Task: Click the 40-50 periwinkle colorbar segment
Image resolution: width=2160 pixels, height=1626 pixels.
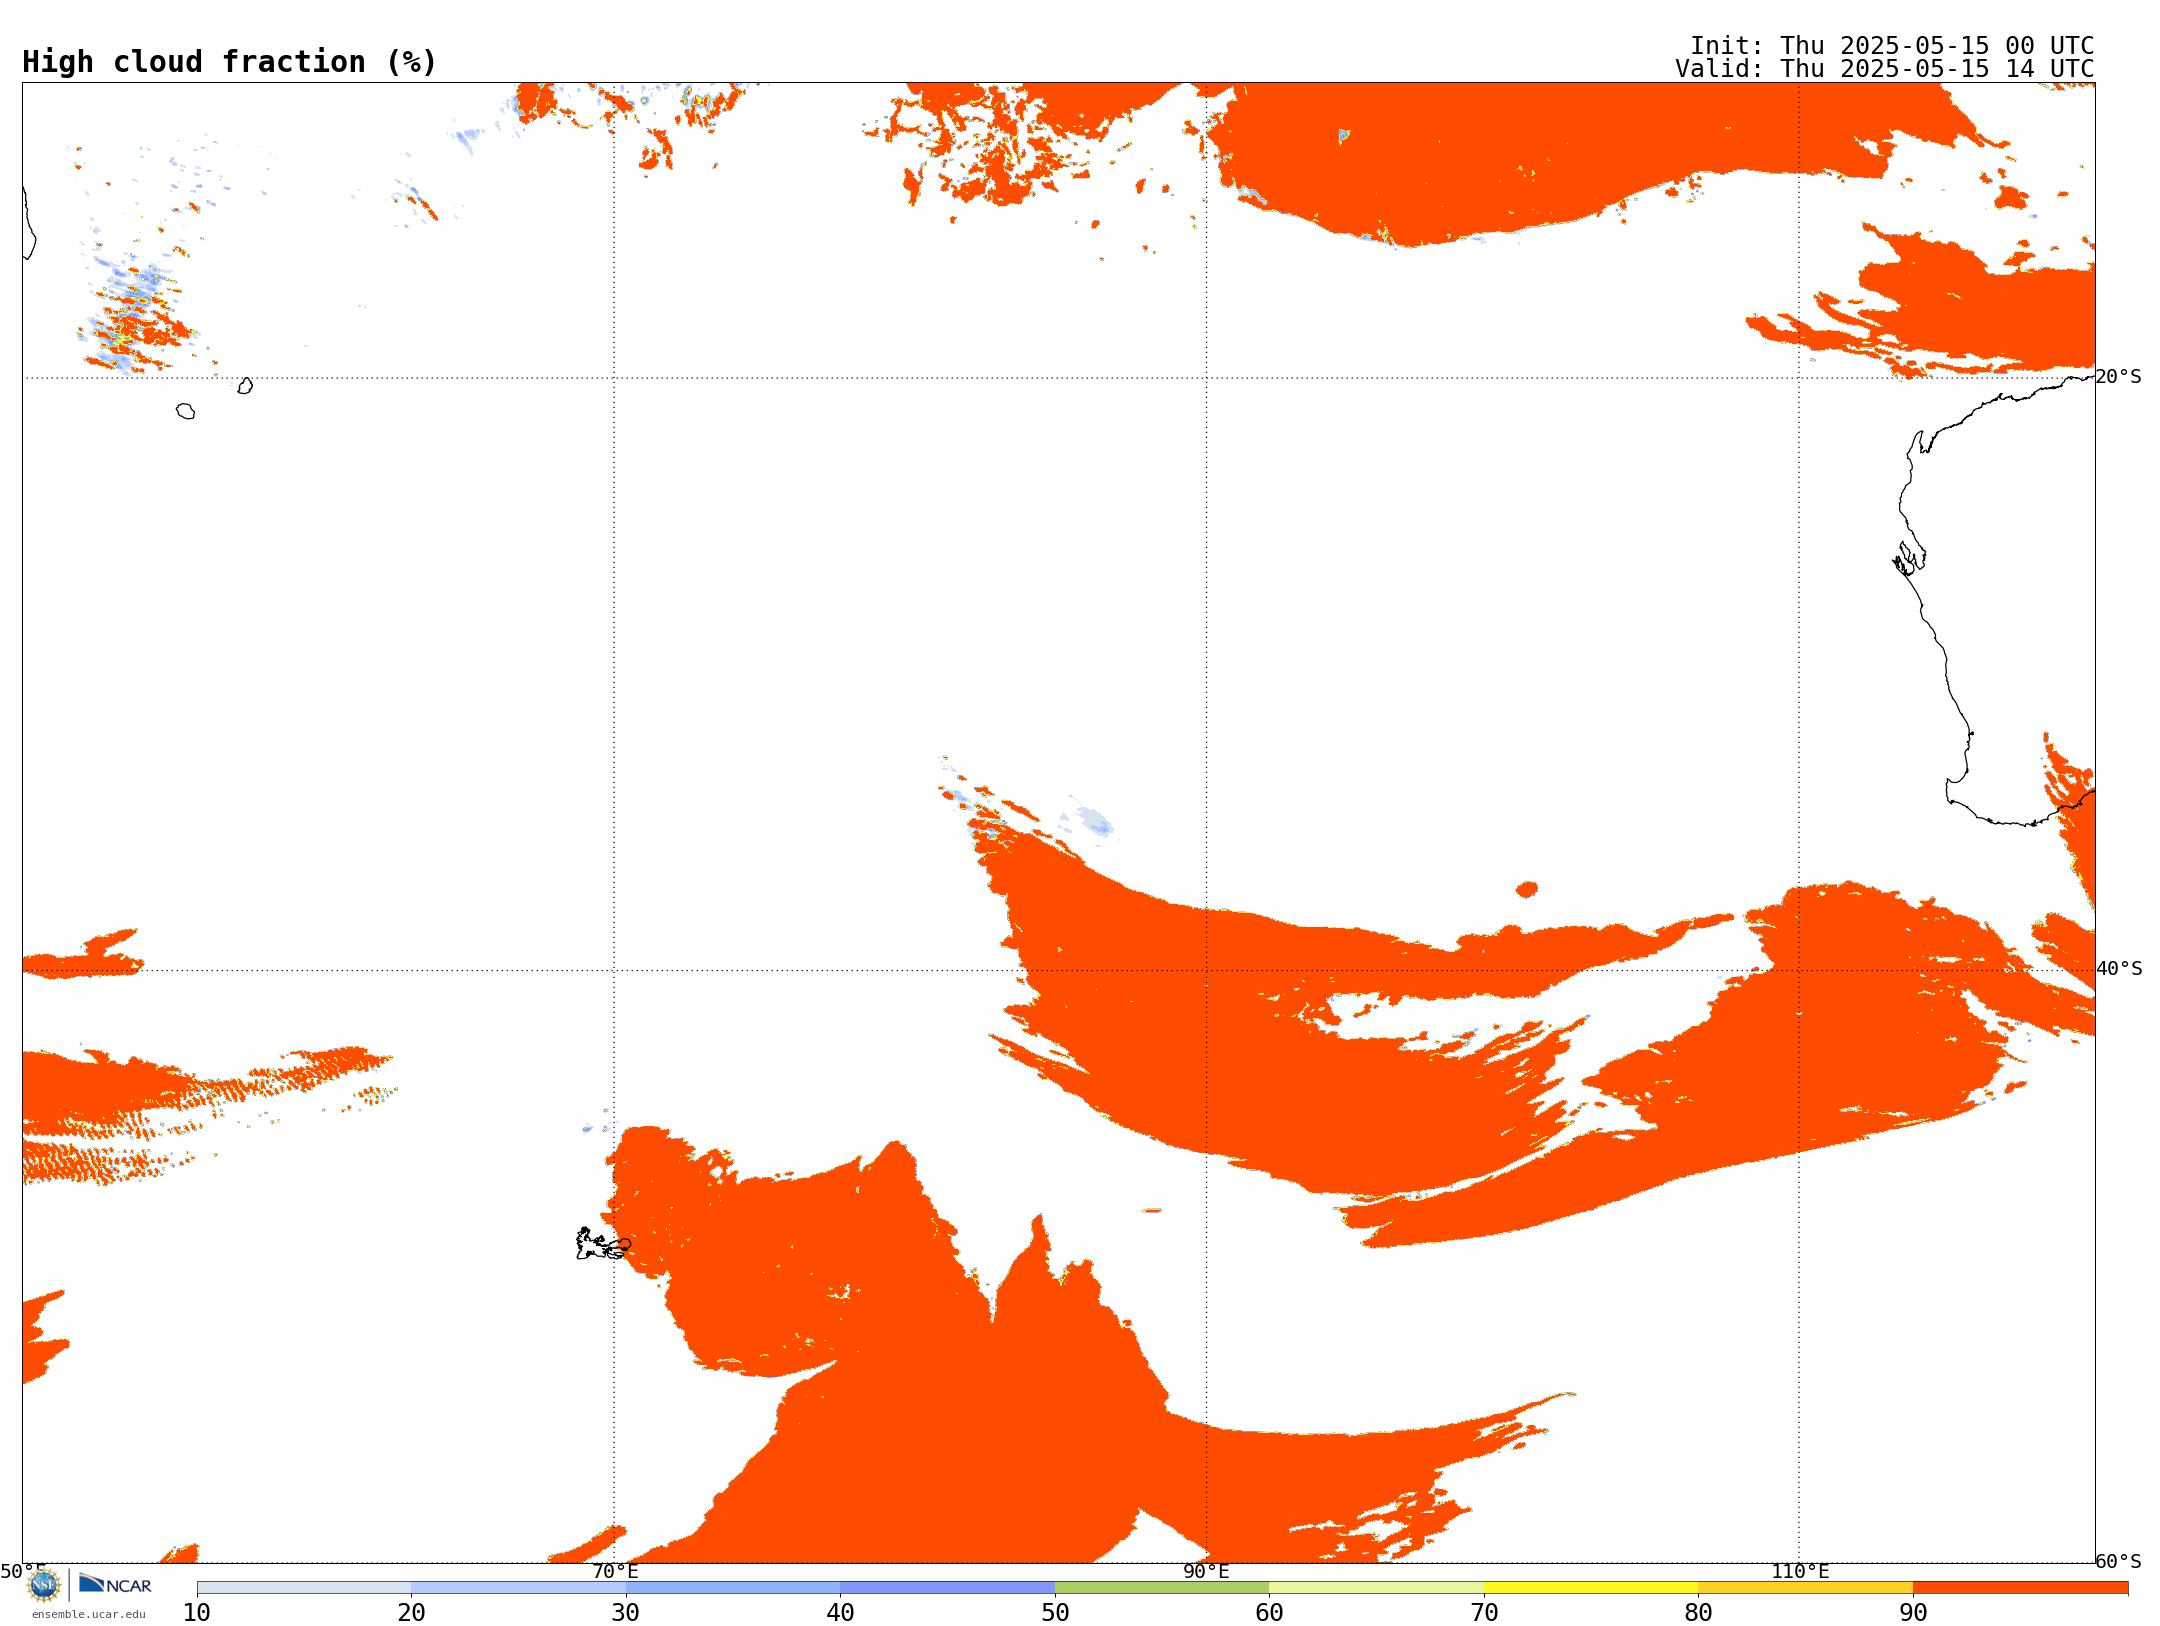Action: (x=947, y=1588)
